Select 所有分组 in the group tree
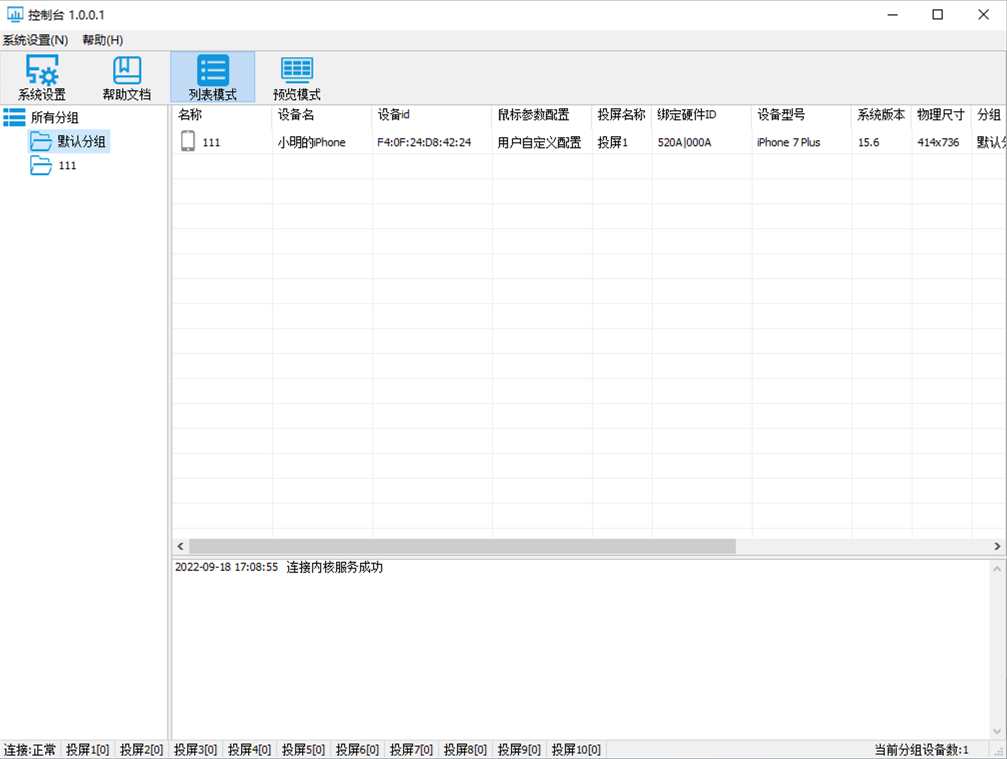1007x759 pixels. 55,118
